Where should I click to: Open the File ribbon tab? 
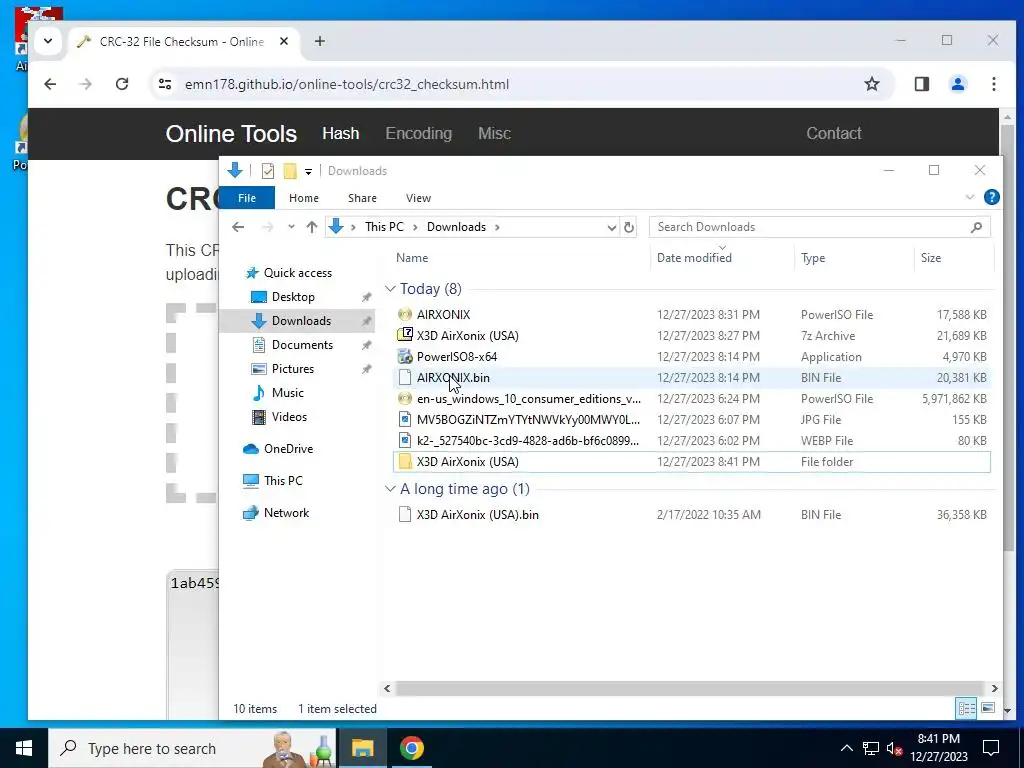click(247, 198)
